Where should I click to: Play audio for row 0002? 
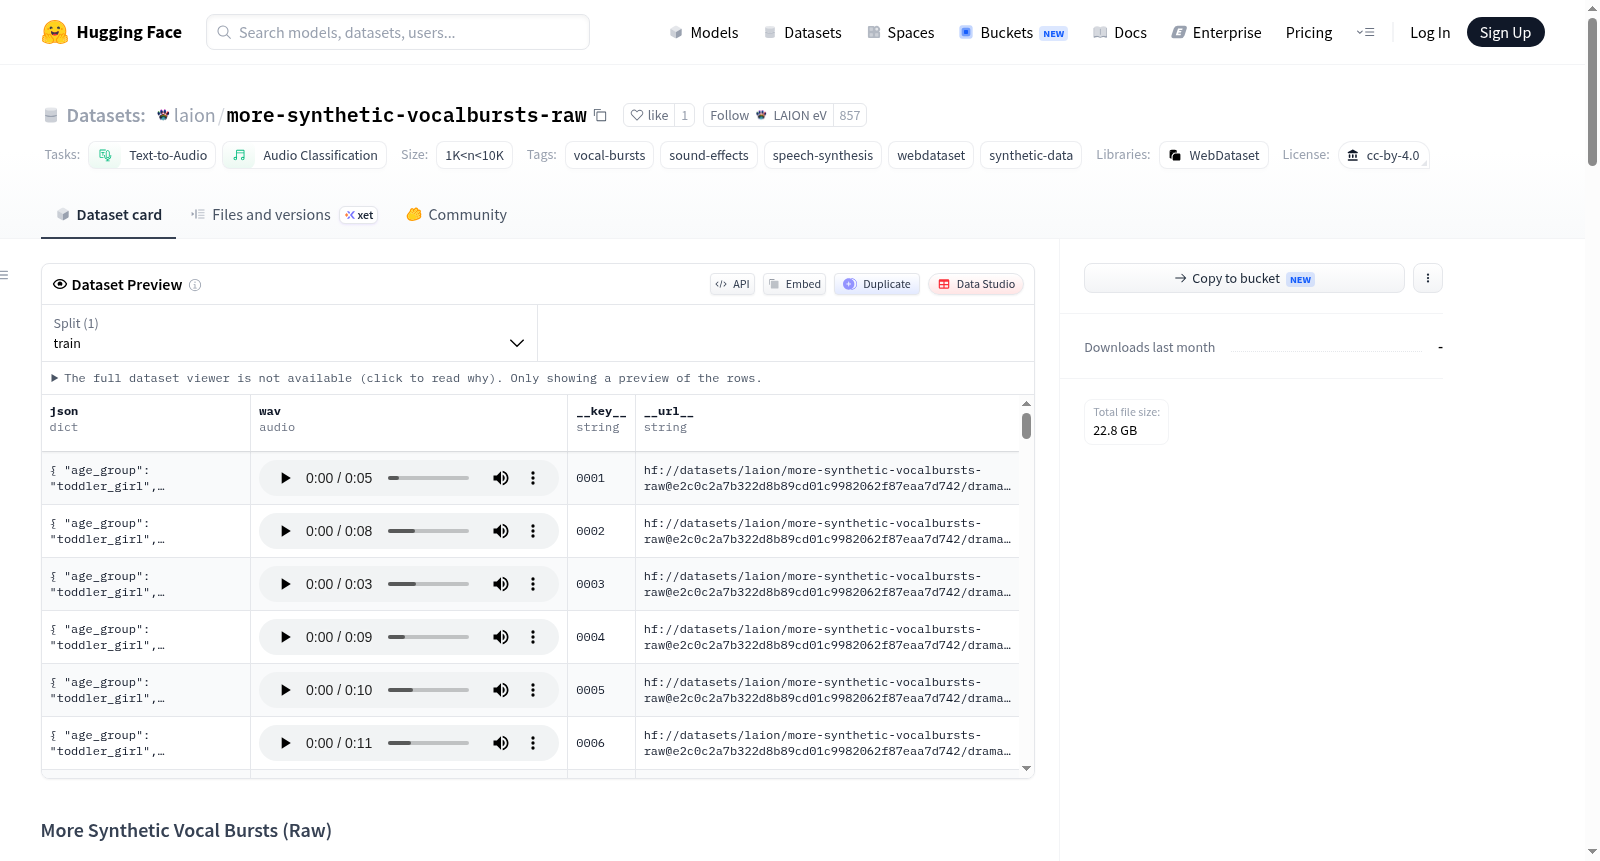point(285,531)
